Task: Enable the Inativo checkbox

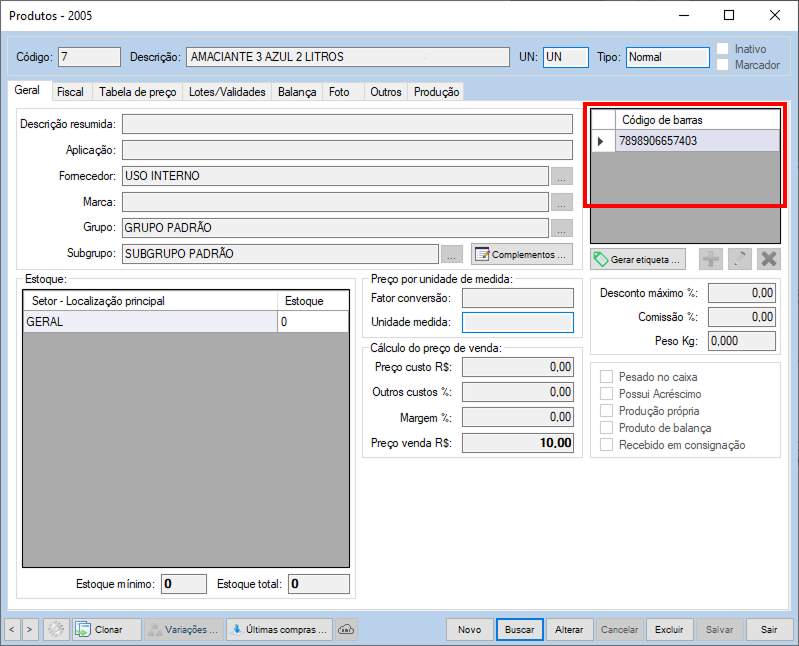Action: [723, 49]
